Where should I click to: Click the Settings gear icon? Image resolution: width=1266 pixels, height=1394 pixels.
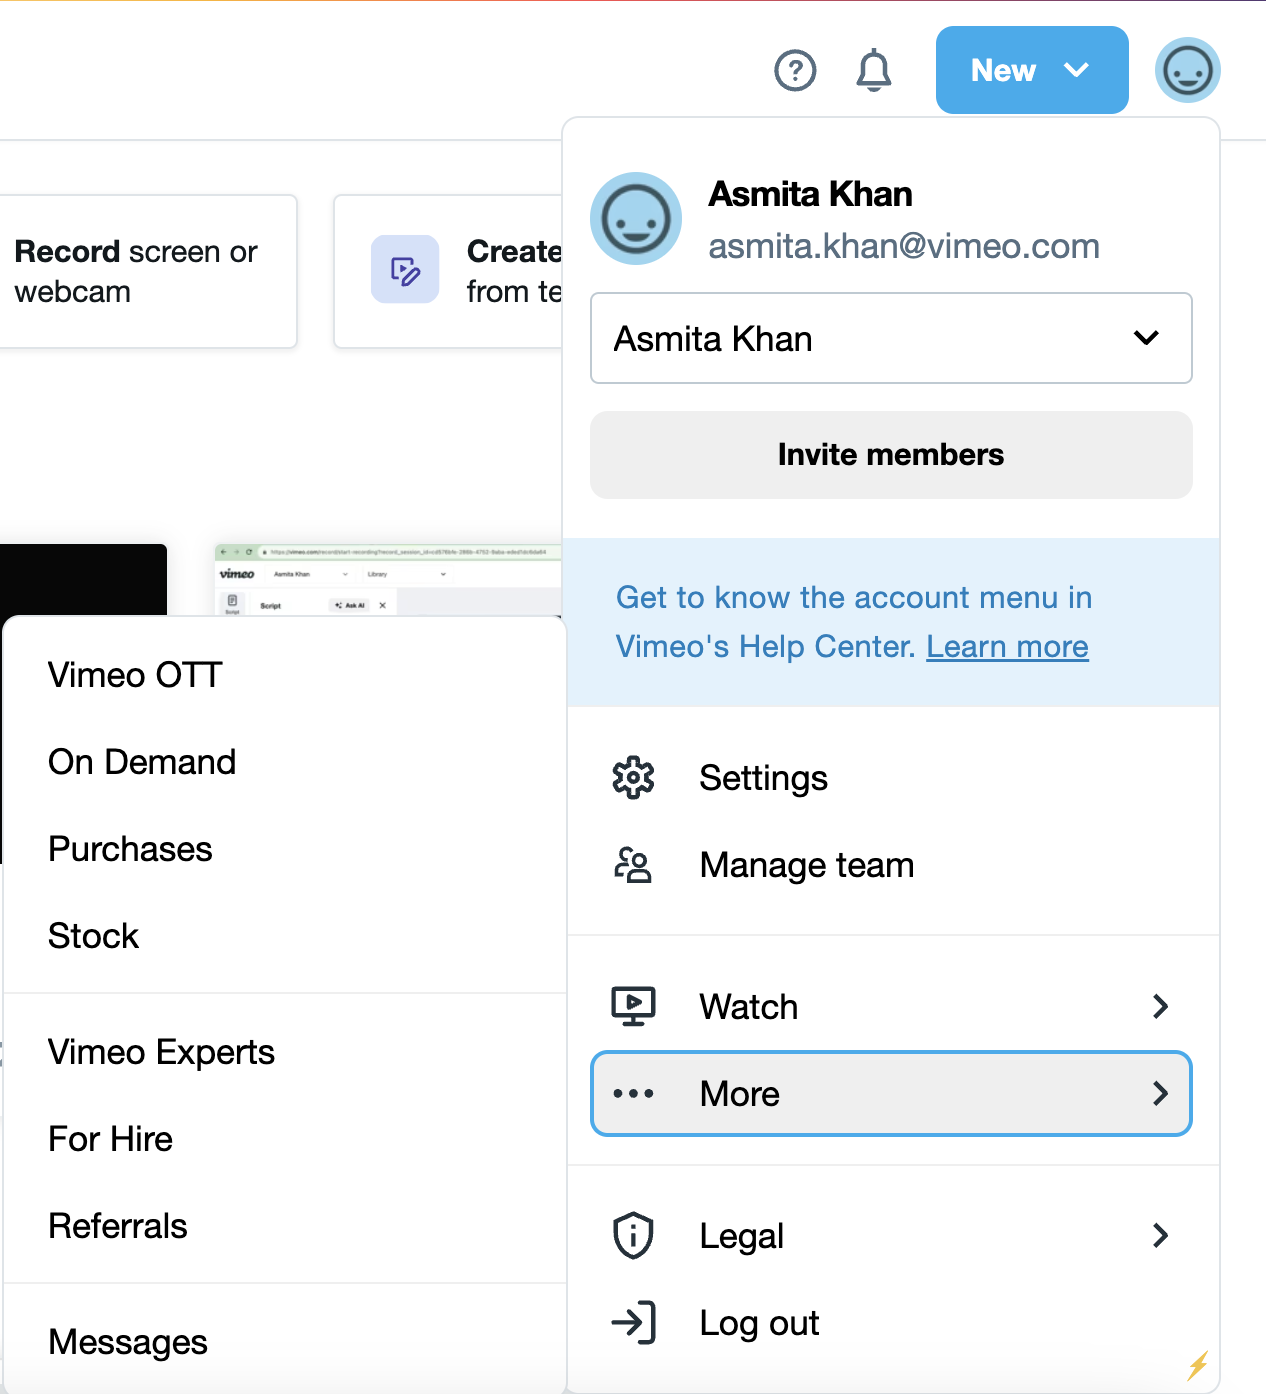point(633,778)
